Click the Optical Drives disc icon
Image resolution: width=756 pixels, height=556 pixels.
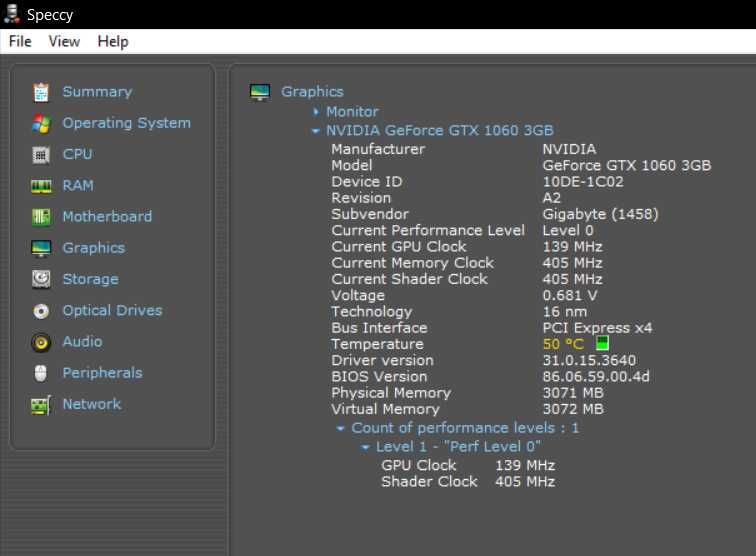(x=41, y=311)
